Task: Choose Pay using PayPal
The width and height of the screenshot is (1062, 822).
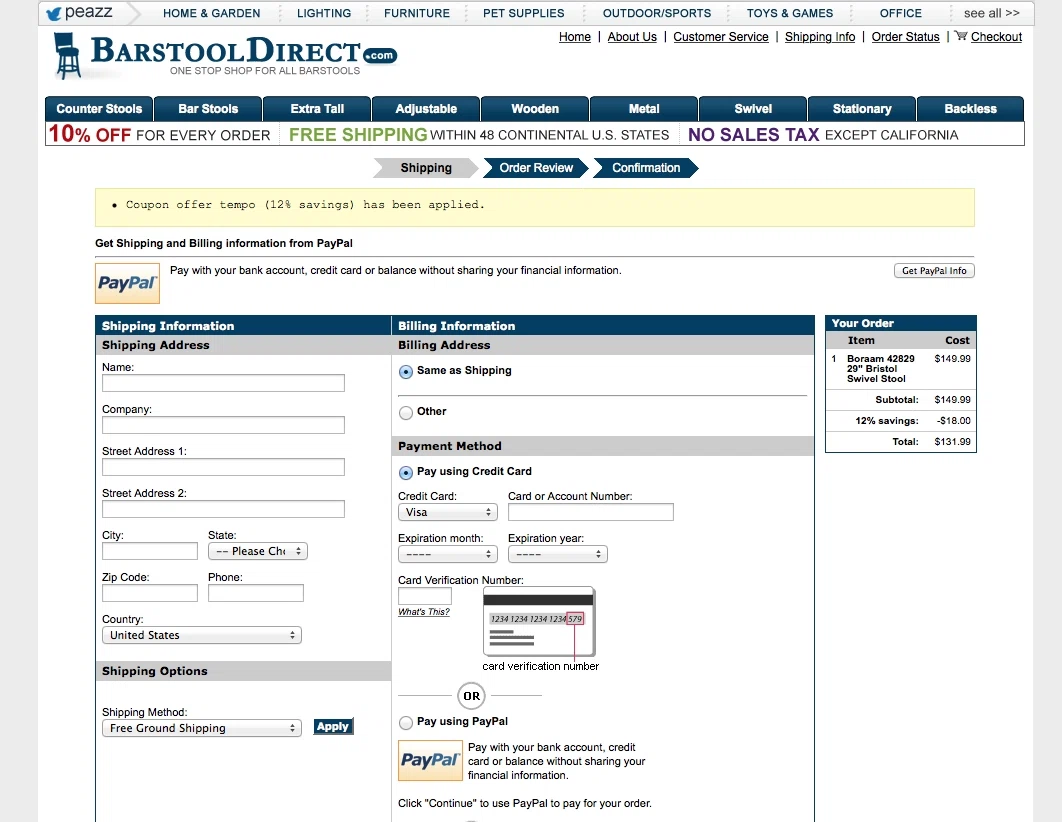Action: point(406,722)
